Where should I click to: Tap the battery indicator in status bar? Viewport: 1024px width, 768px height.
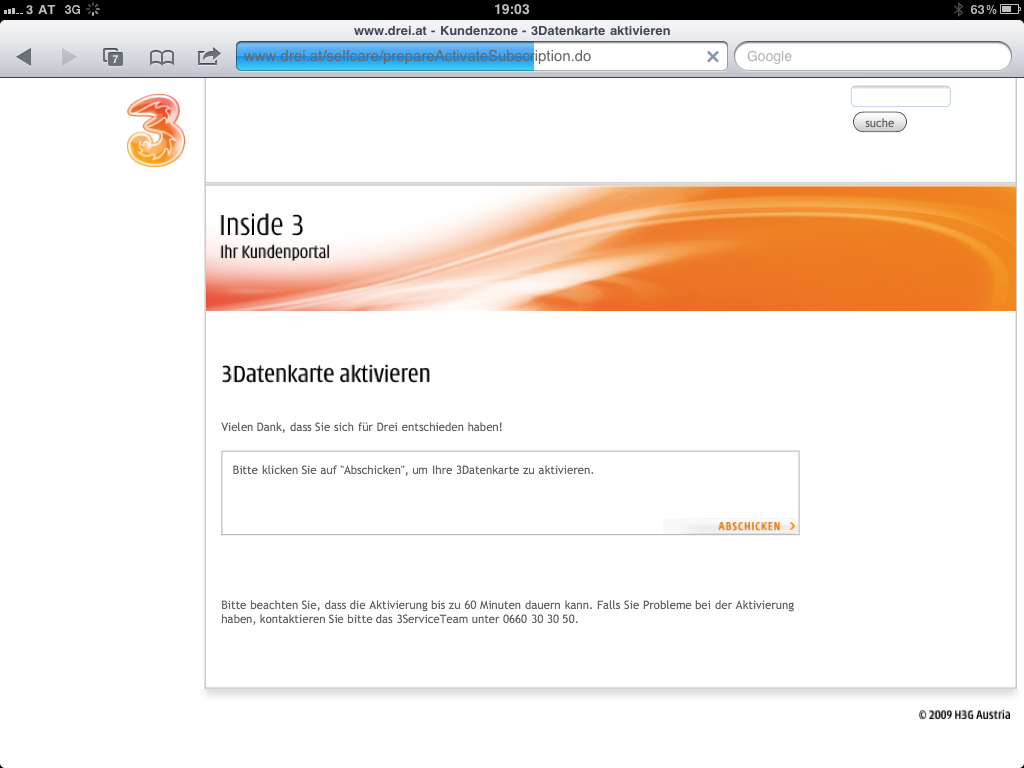tap(1009, 10)
